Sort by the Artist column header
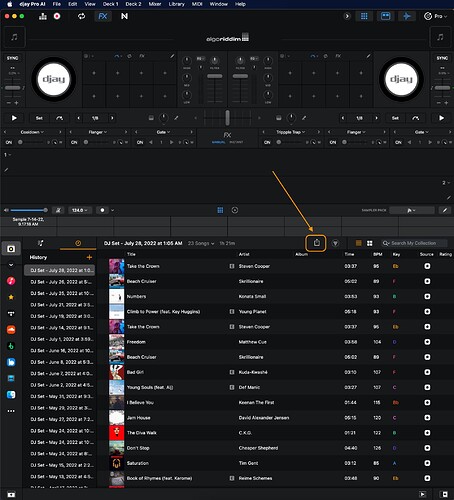Viewport: 454px width, 500px height. click(x=244, y=254)
